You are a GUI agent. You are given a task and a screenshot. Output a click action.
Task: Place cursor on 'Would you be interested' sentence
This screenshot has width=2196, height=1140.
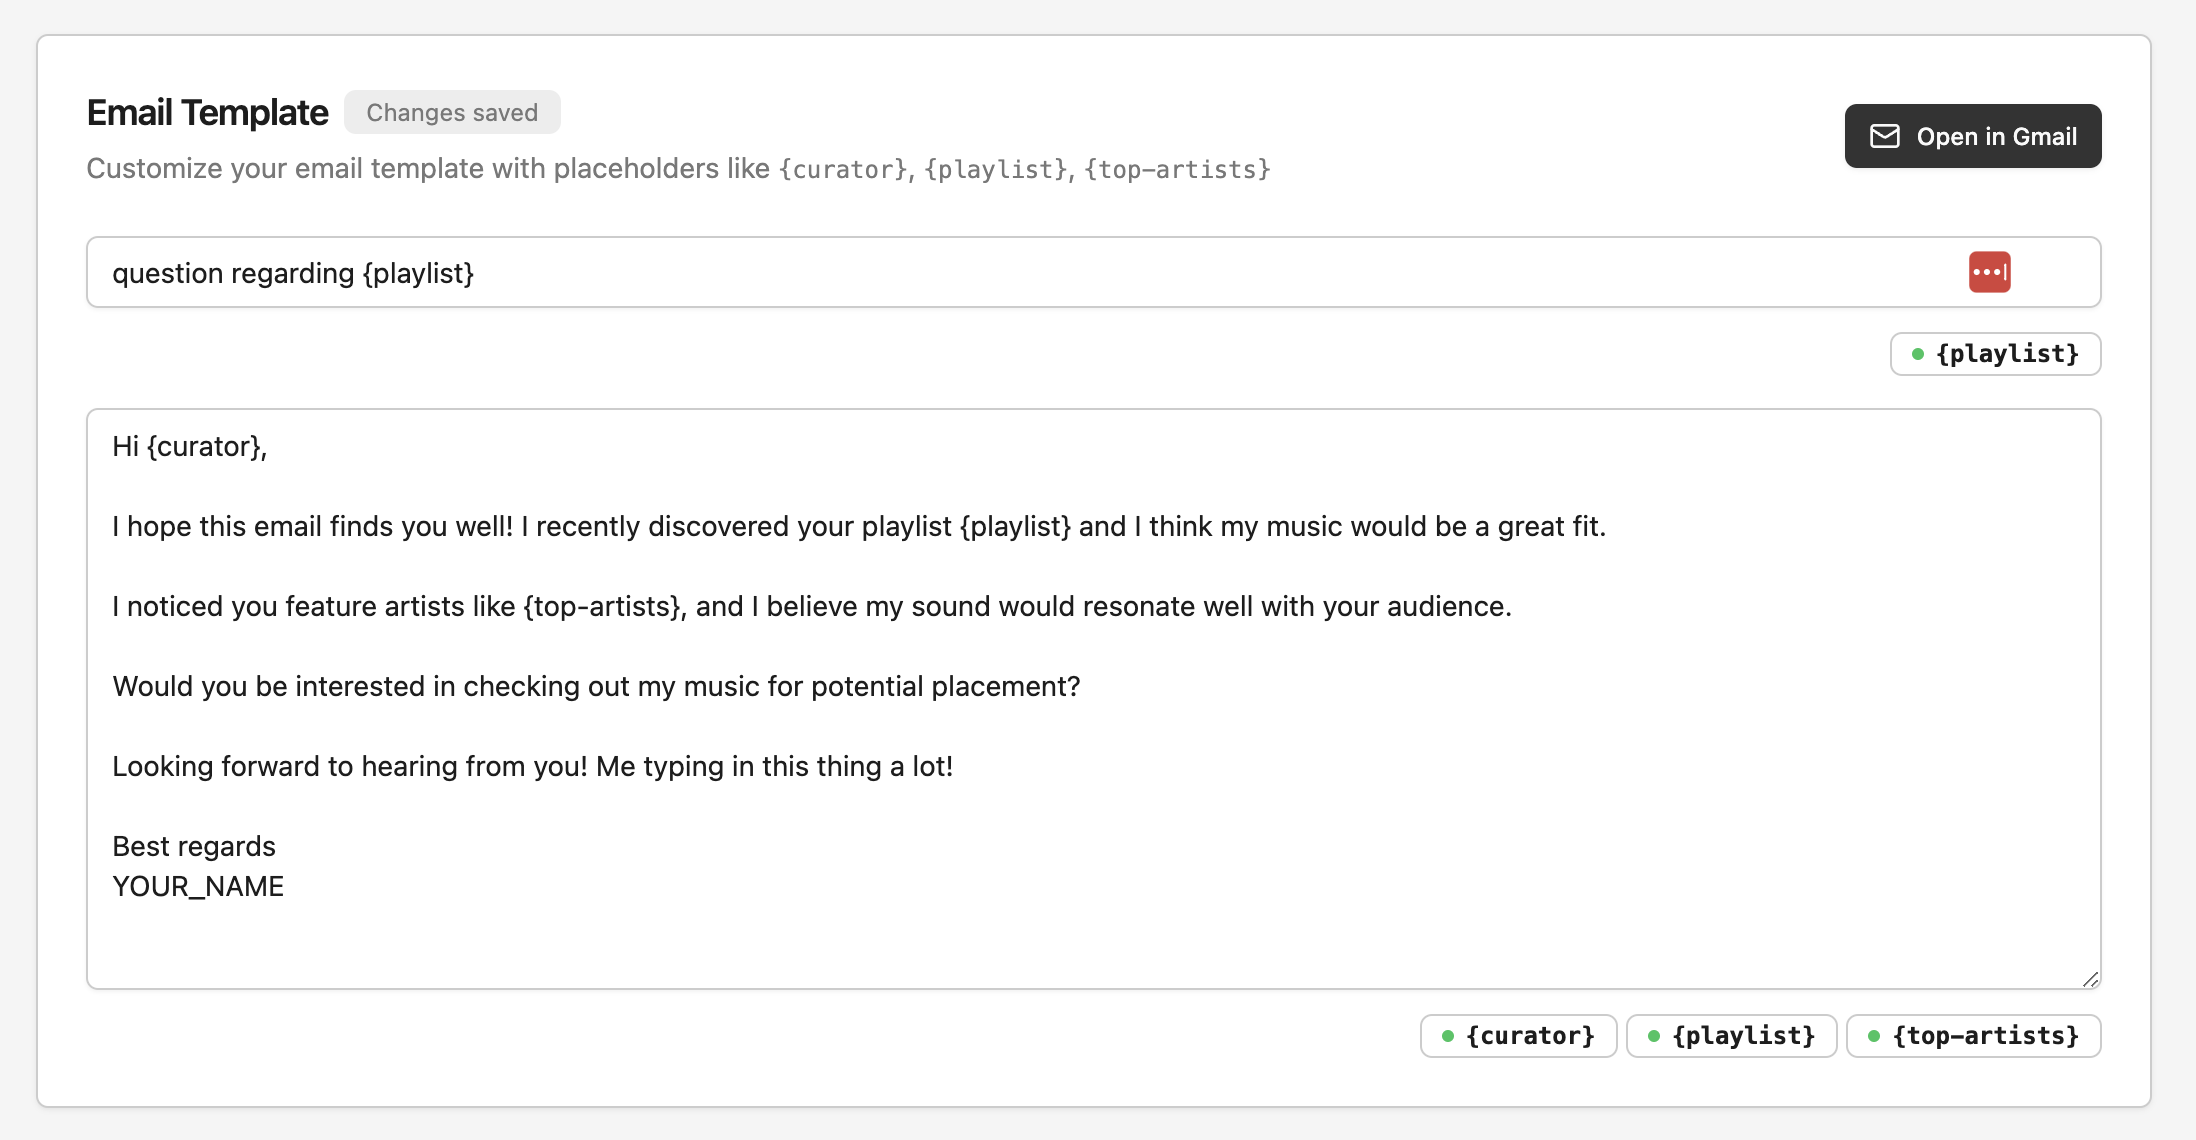point(596,687)
